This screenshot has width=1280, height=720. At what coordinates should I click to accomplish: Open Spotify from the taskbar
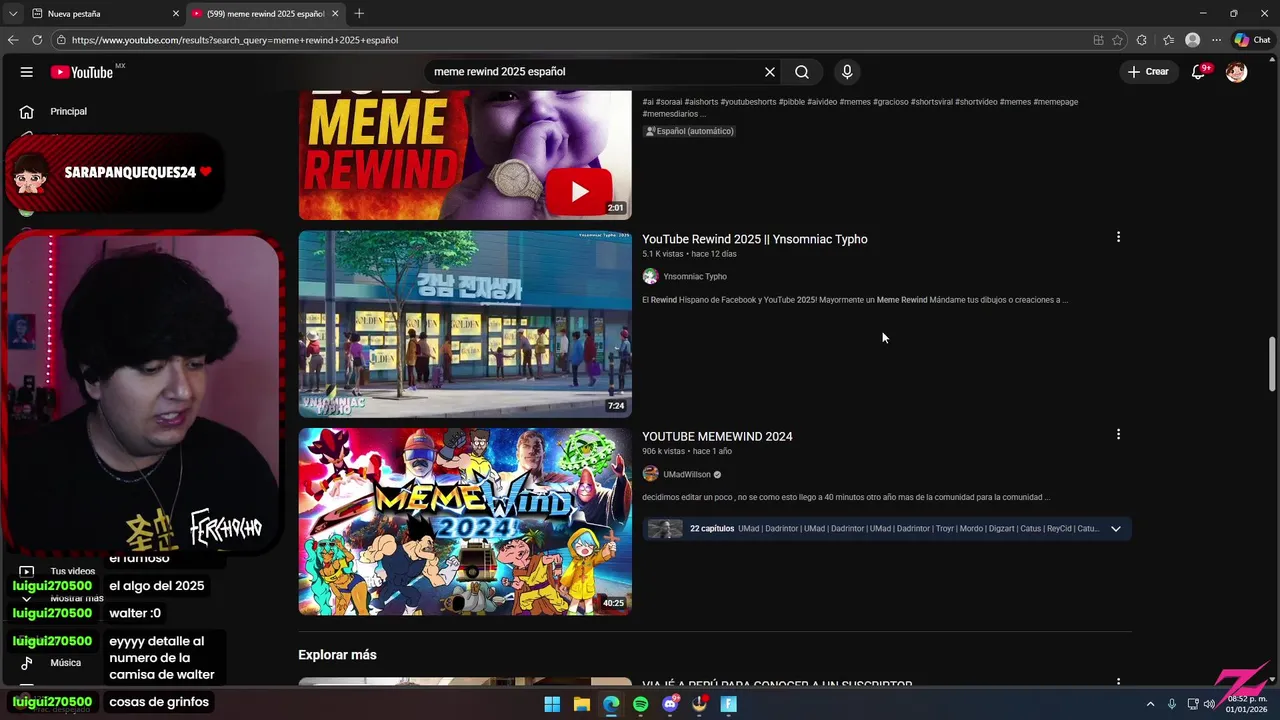point(641,704)
